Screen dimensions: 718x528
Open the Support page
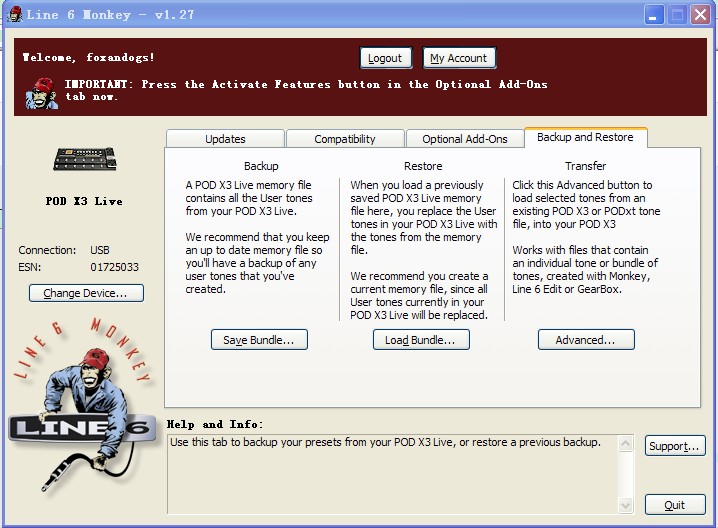tap(675, 446)
